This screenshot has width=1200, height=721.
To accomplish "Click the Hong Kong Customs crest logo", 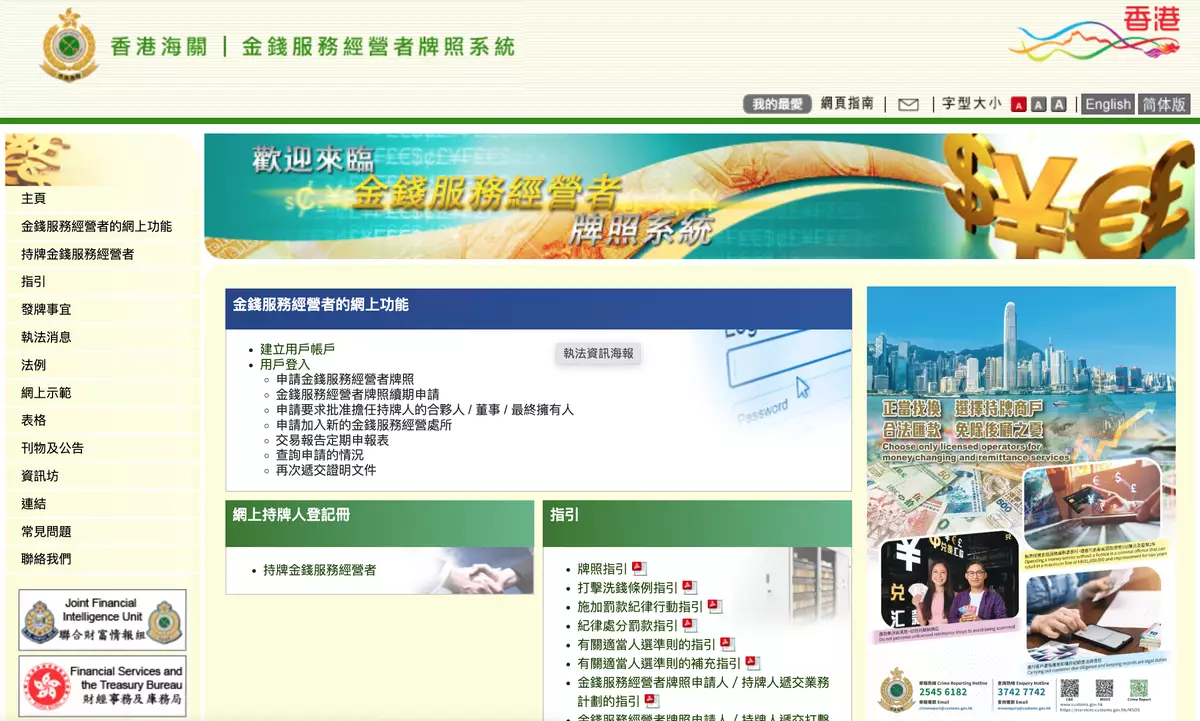I will coord(69,46).
